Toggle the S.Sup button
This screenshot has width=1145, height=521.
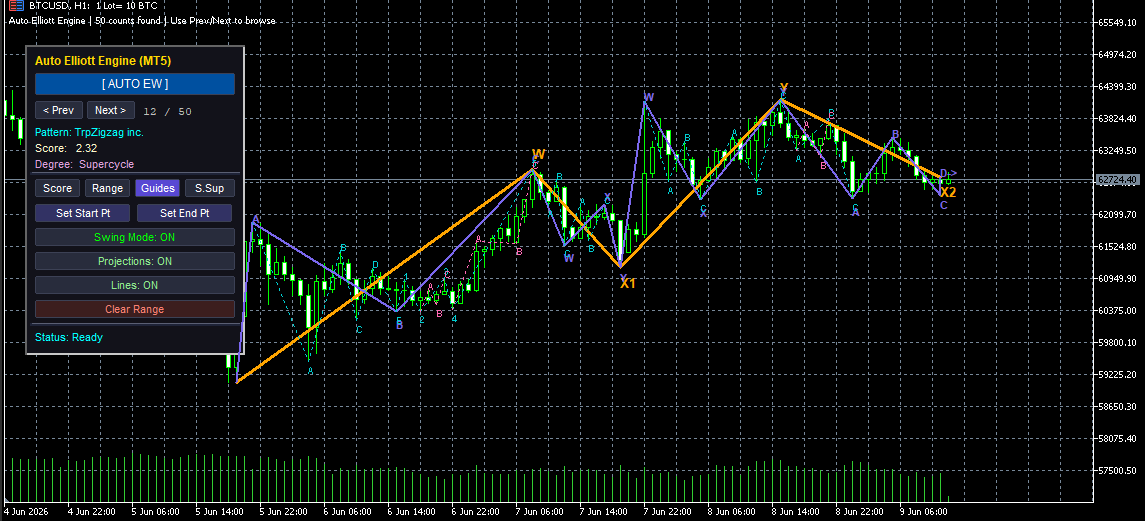point(210,189)
